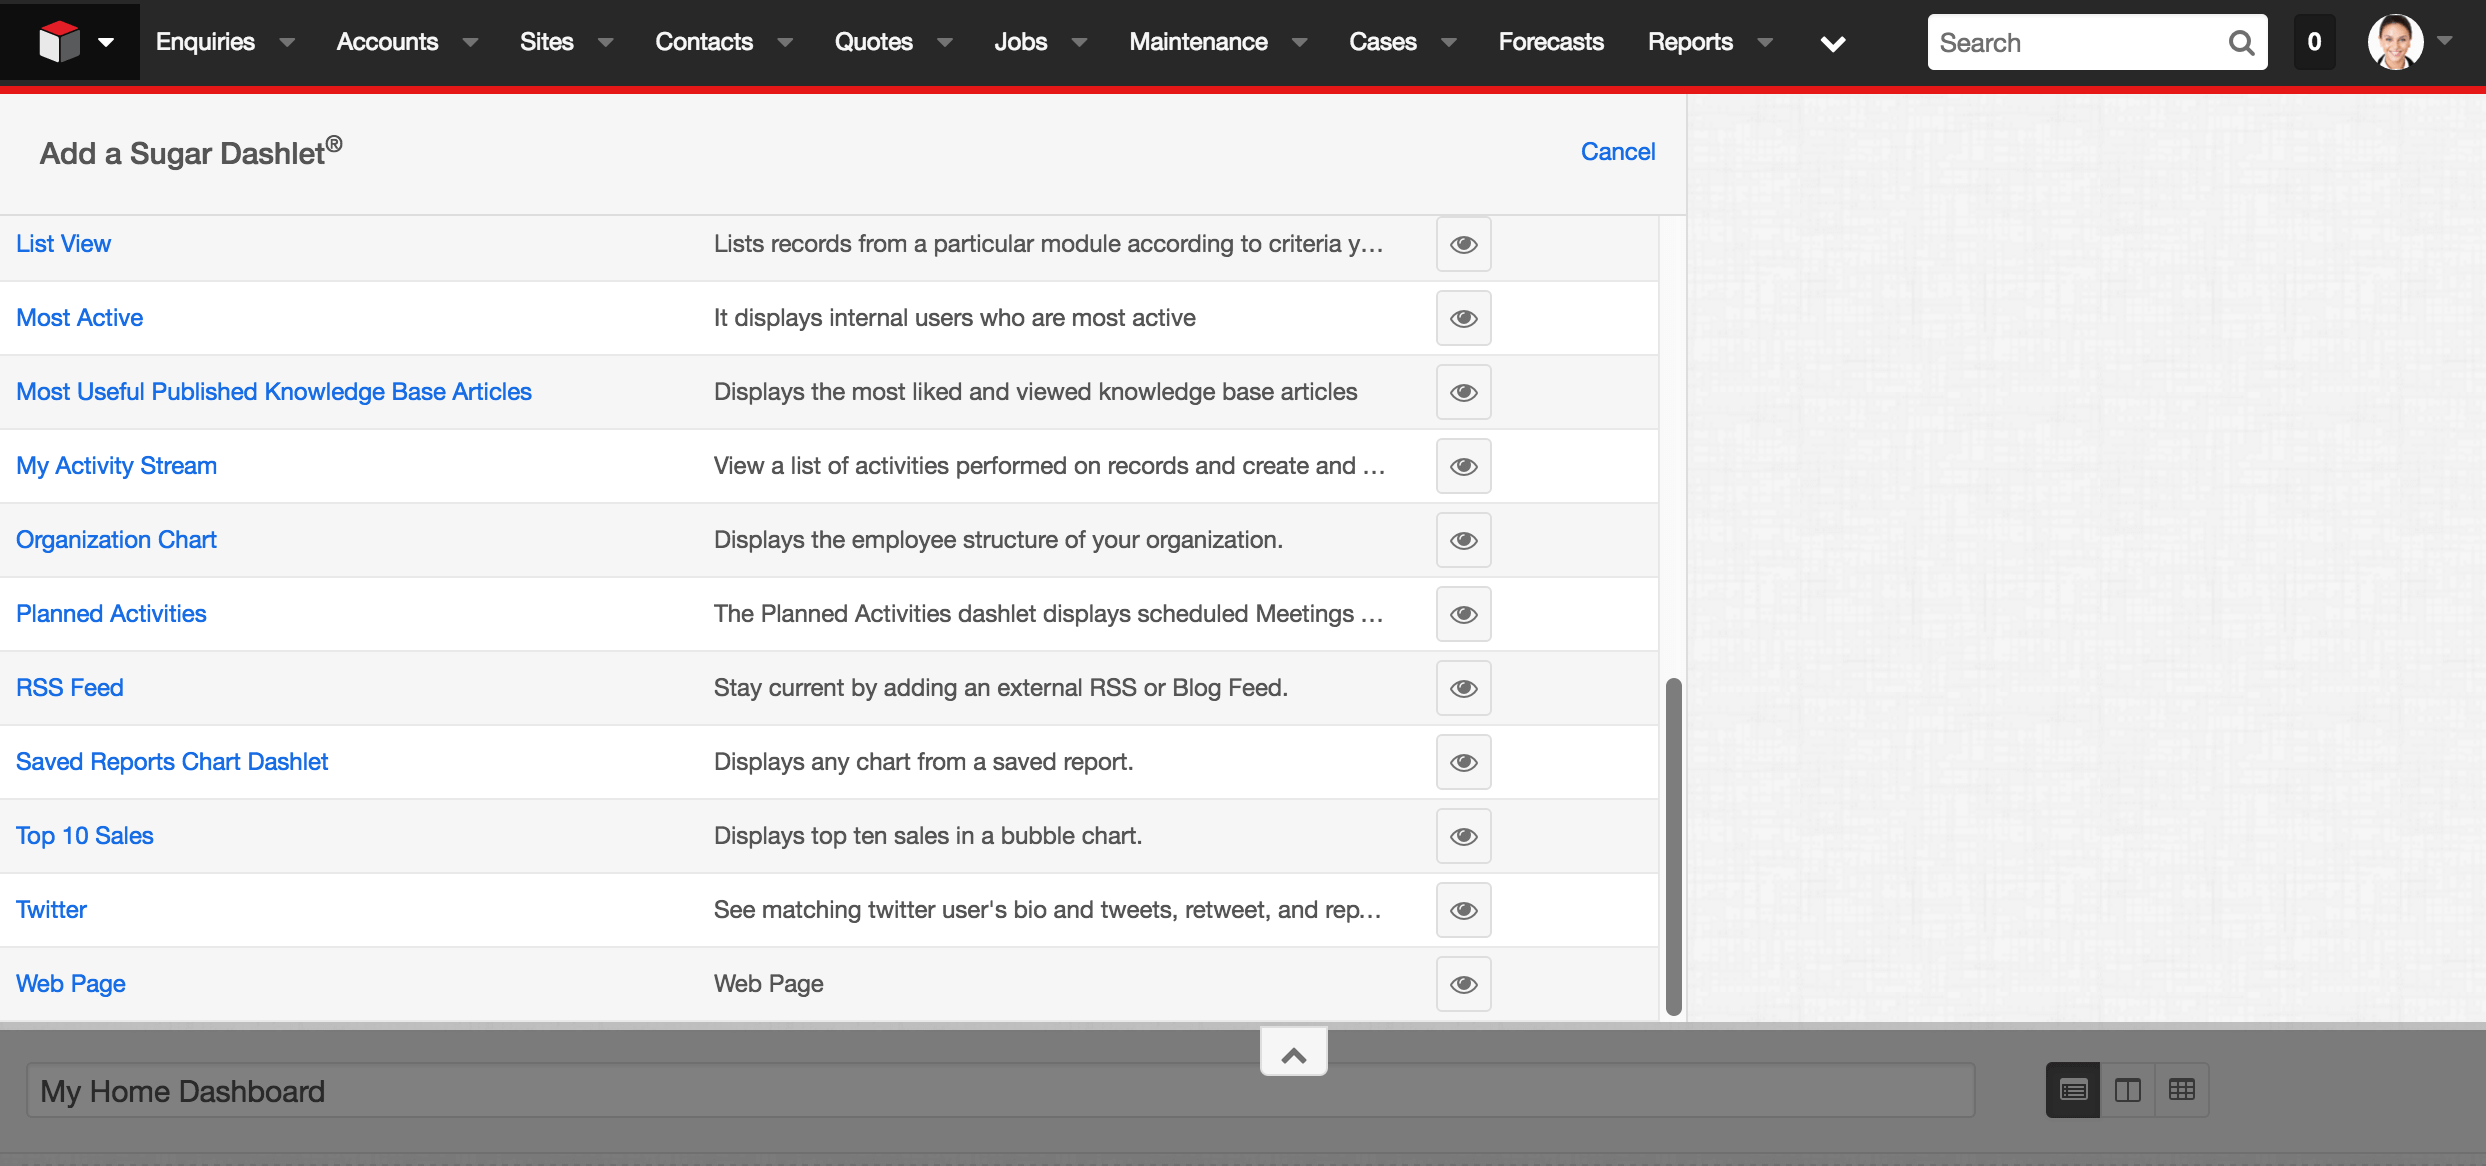Open the Sites module tab
The height and width of the screenshot is (1166, 2486).
coord(546,42)
